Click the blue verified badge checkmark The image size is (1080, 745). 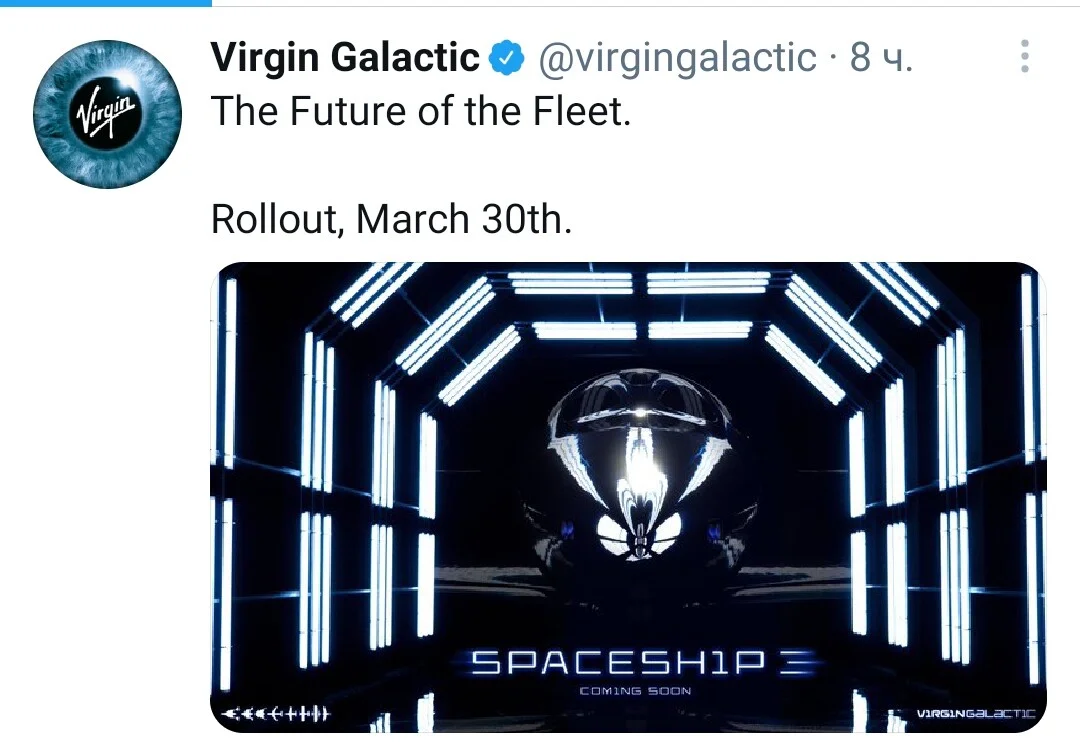[506, 57]
